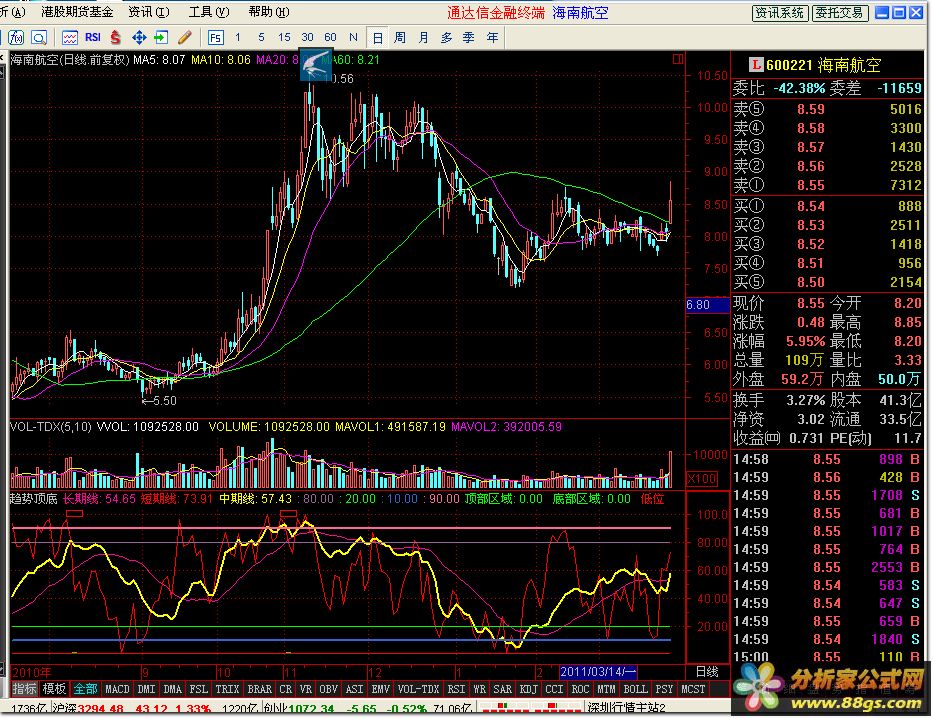This screenshot has height=718, width=933.
Task: Select the 全部 indicator tab
Action: tap(85, 689)
